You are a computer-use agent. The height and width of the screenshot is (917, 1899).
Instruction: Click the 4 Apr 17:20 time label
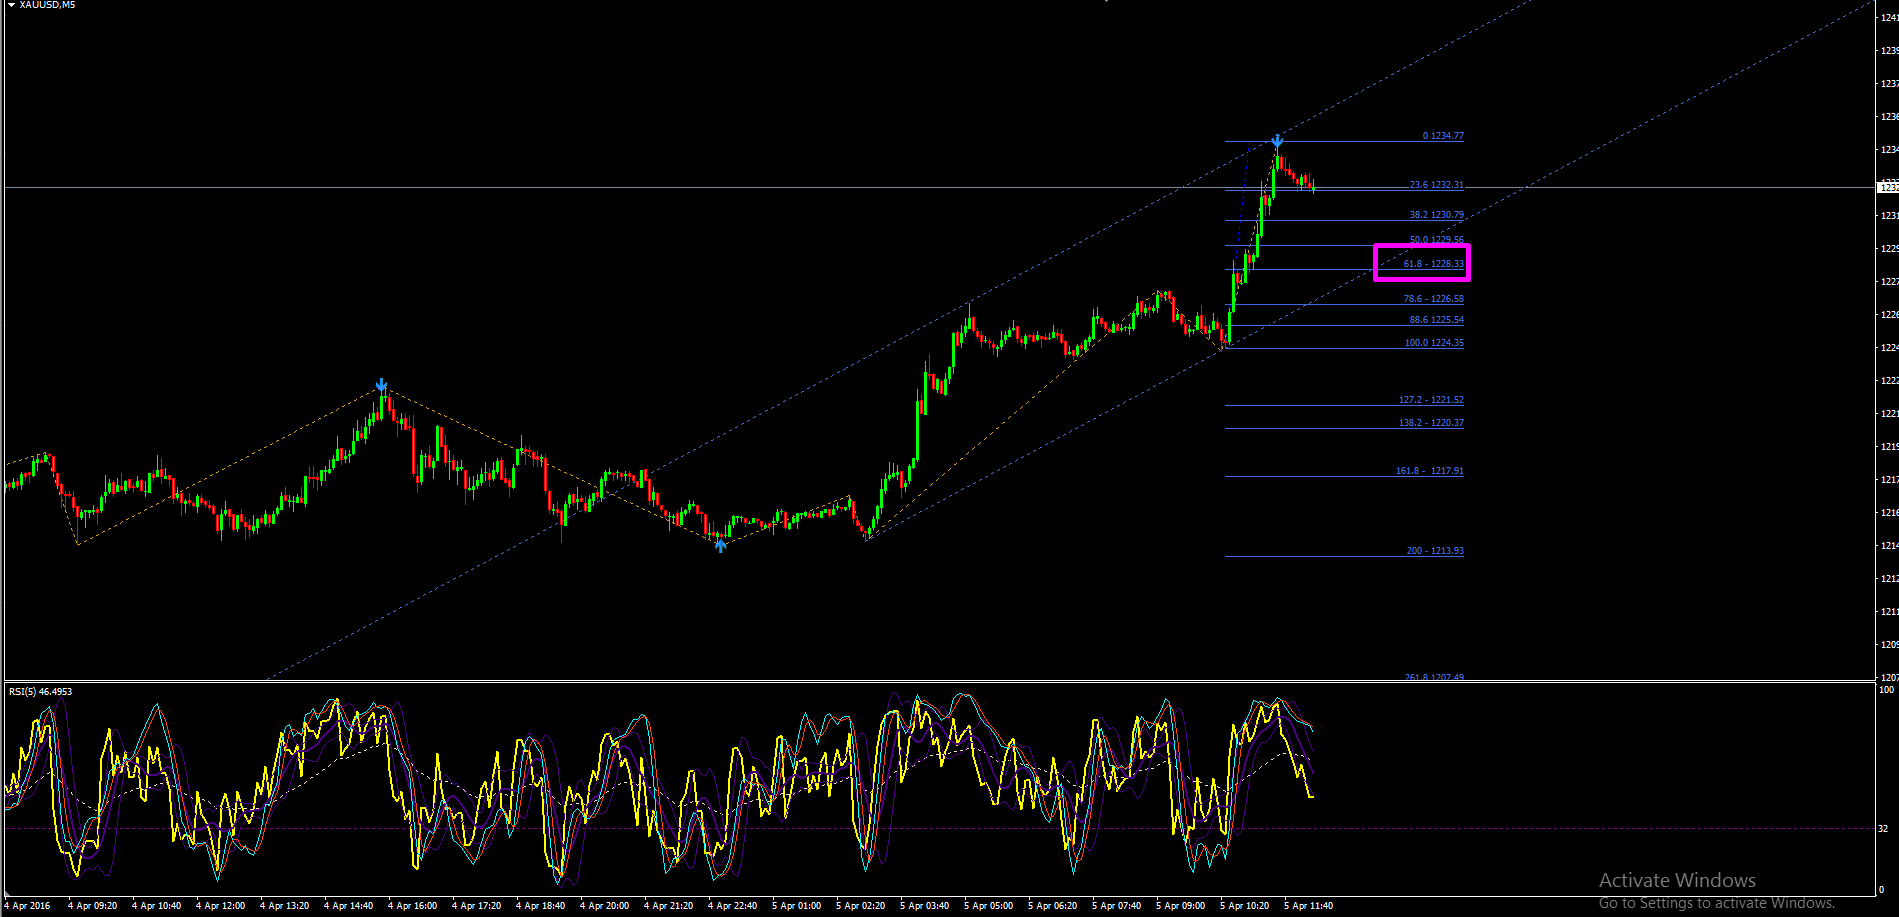coord(477,906)
